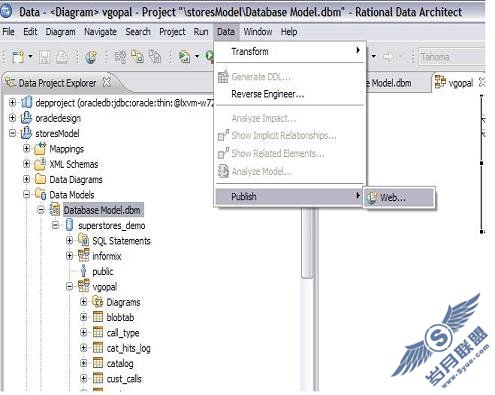Select the Publish menu entry
Screen dimensions: 495x395
click(x=290, y=197)
